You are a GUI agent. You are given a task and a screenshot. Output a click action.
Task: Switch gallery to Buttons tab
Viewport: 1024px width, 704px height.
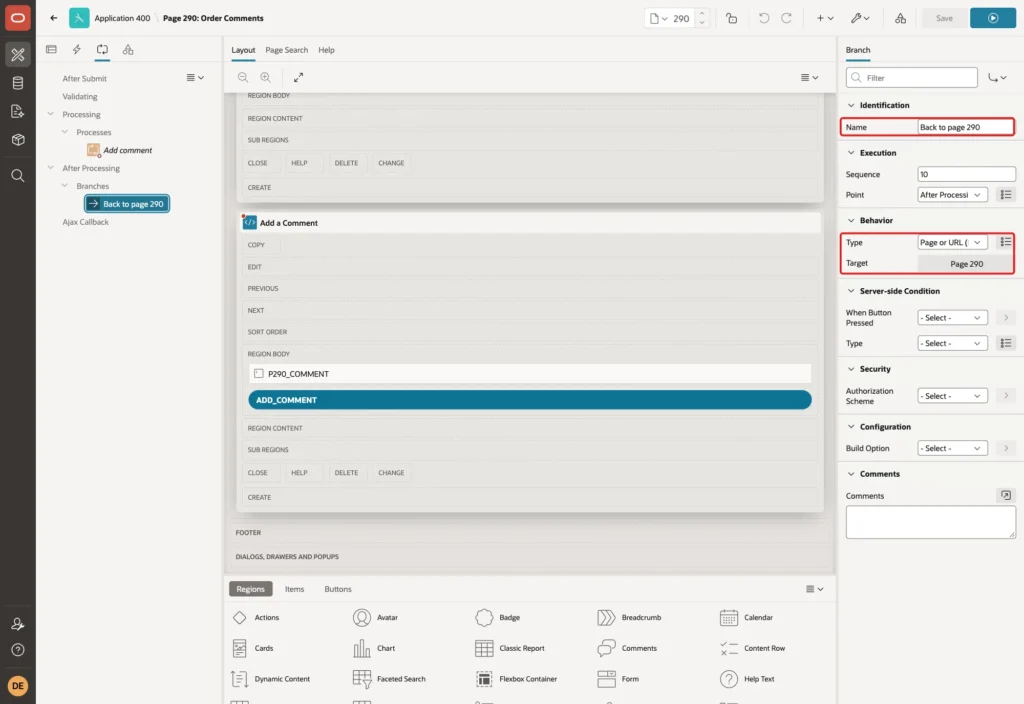(338, 589)
